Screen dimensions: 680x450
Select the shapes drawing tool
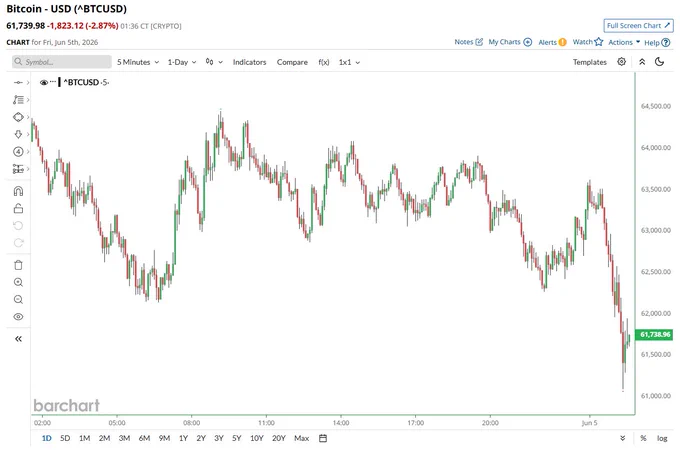(18, 117)
